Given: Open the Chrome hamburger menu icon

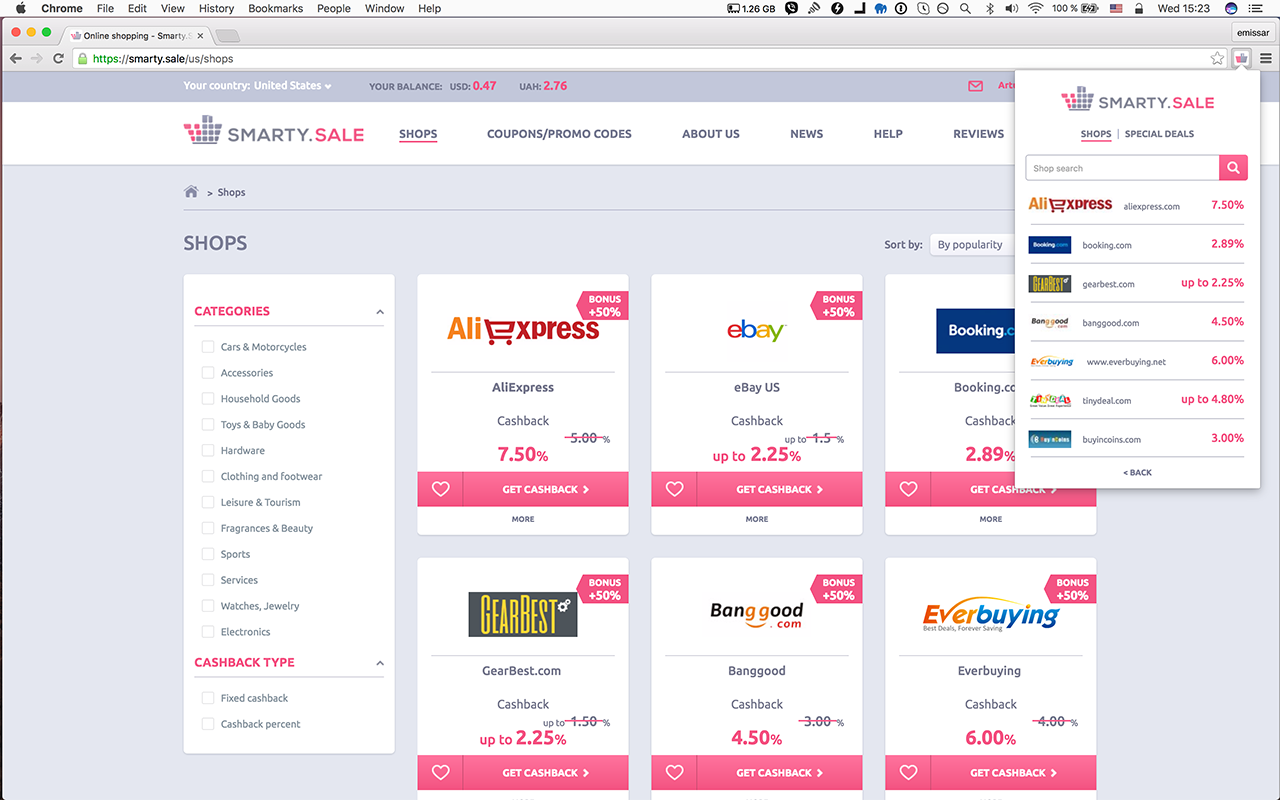Looking at the screenshot, I should [1266, 59].
